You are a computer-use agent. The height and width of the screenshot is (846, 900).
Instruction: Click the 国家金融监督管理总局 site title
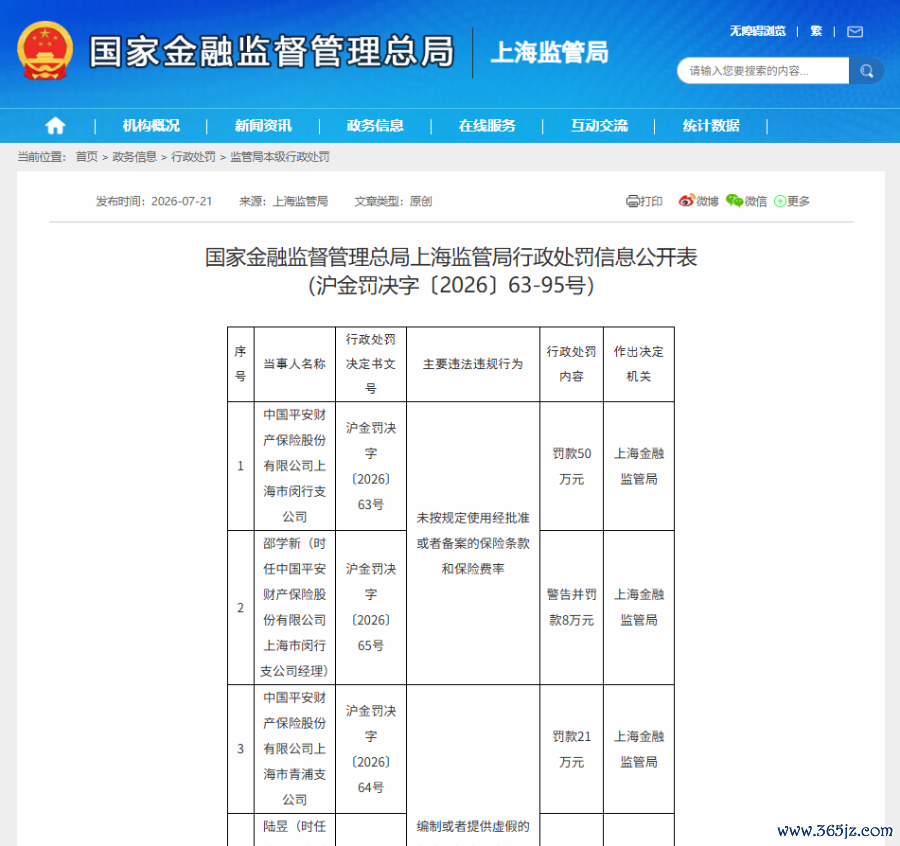point(272,52)
